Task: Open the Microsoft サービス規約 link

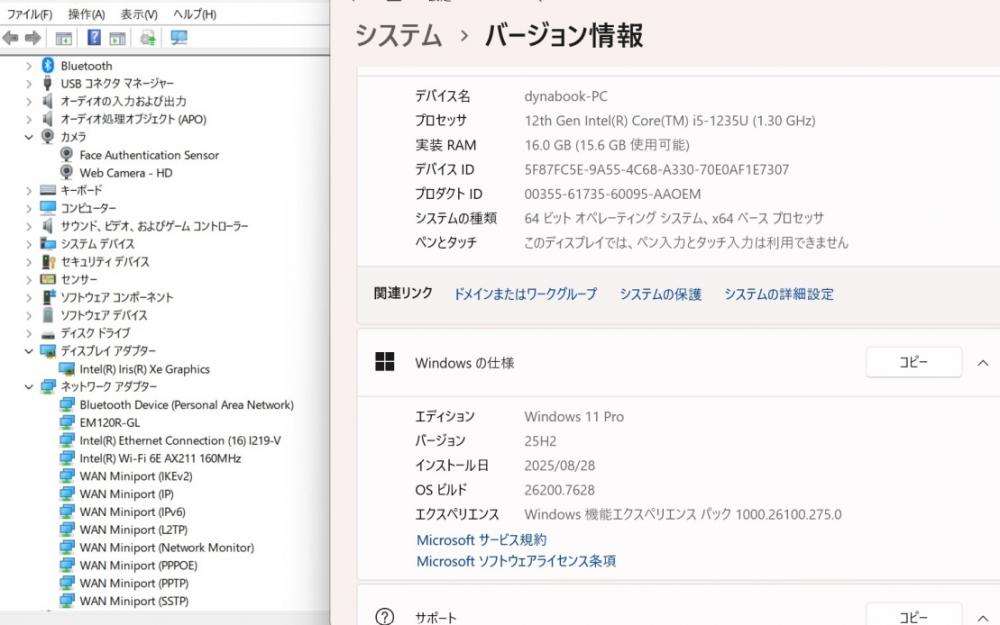Action: click(481, 540)
